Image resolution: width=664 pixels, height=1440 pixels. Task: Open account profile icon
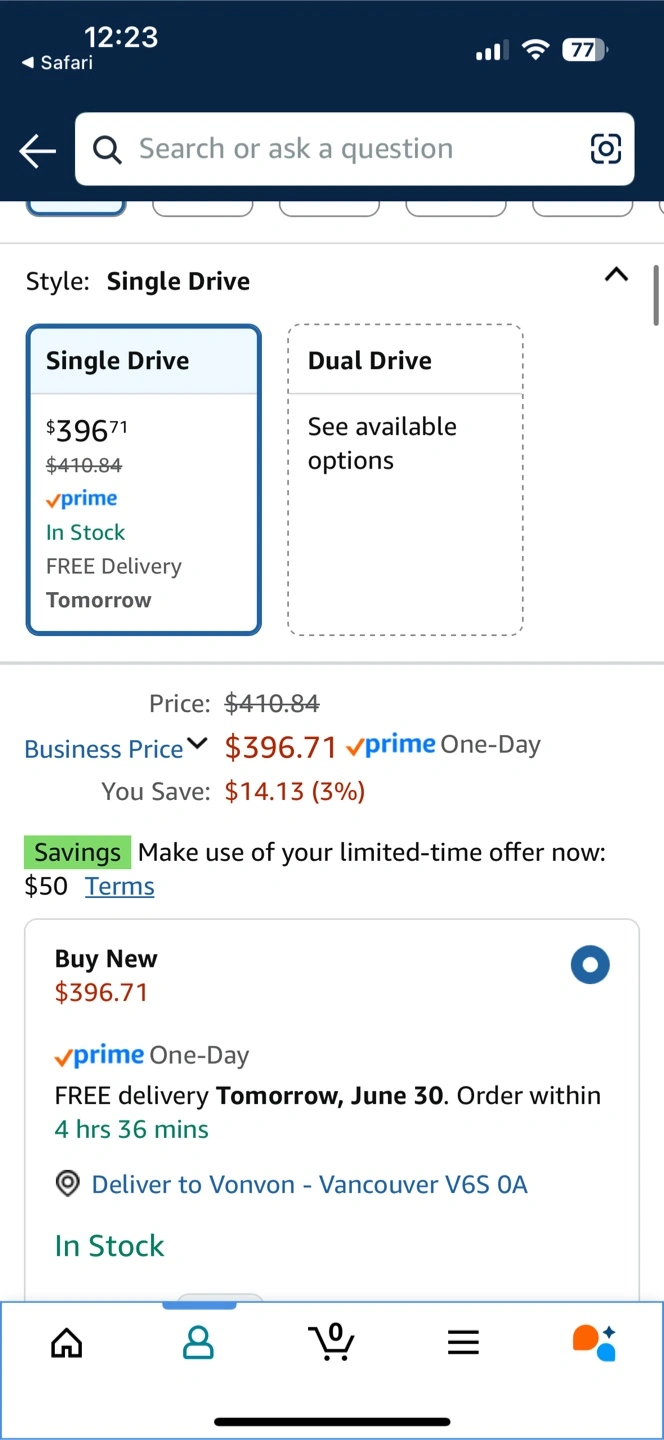click(x=199, y=1342)
